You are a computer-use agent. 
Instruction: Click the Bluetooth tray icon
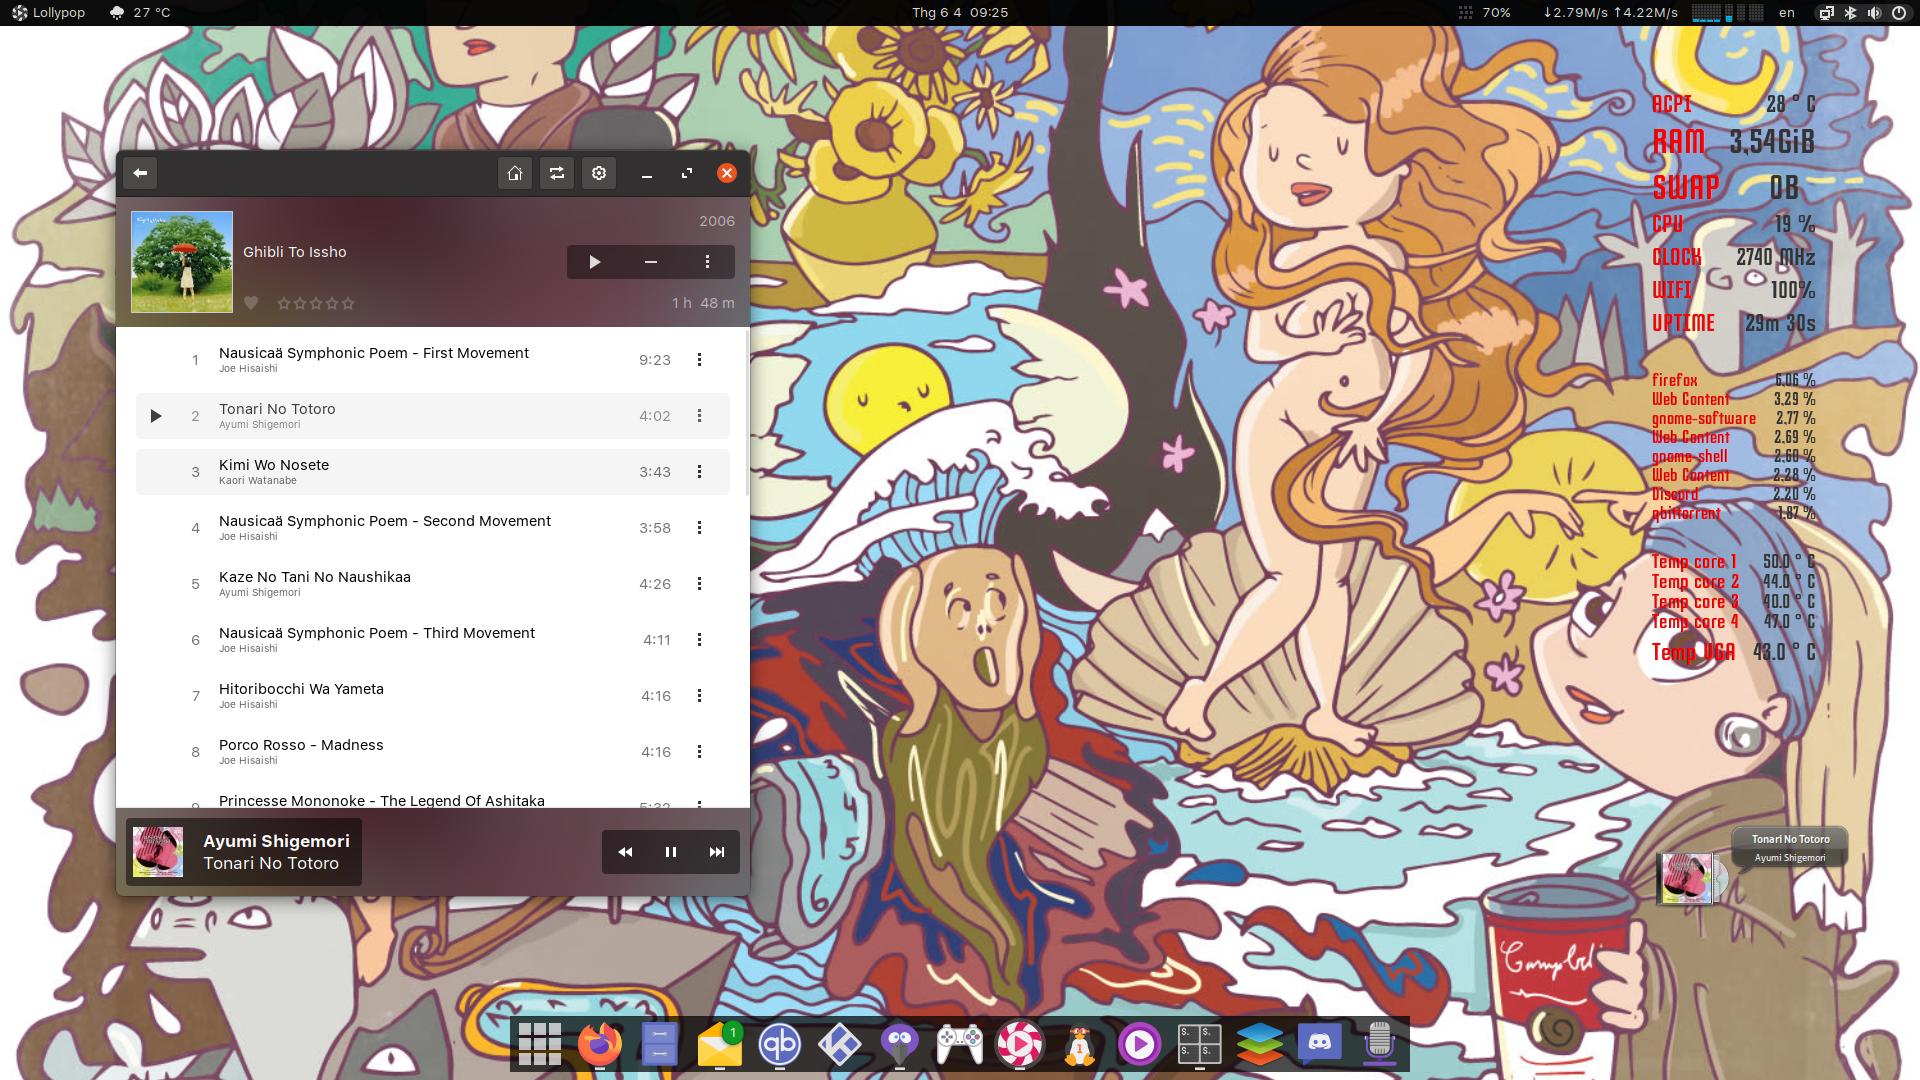1850,13
